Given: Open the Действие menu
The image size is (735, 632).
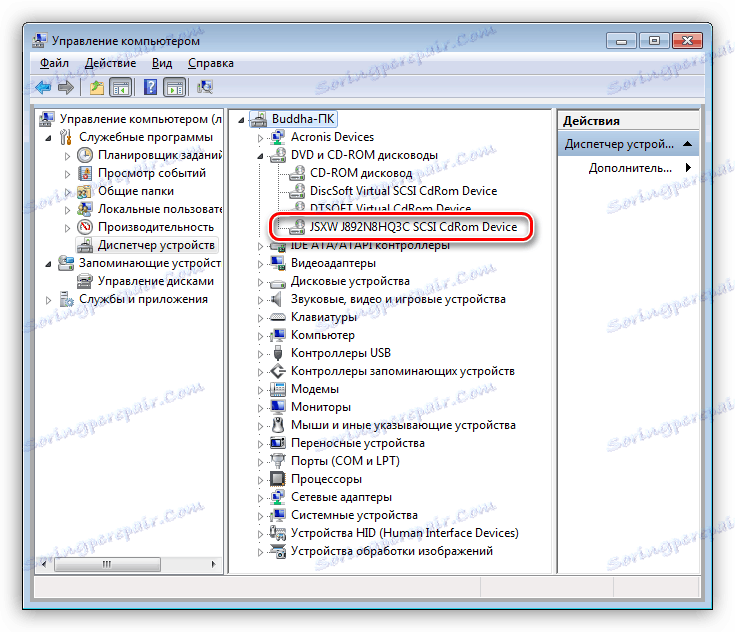Looking at the screenshot, I should point(110,63).
